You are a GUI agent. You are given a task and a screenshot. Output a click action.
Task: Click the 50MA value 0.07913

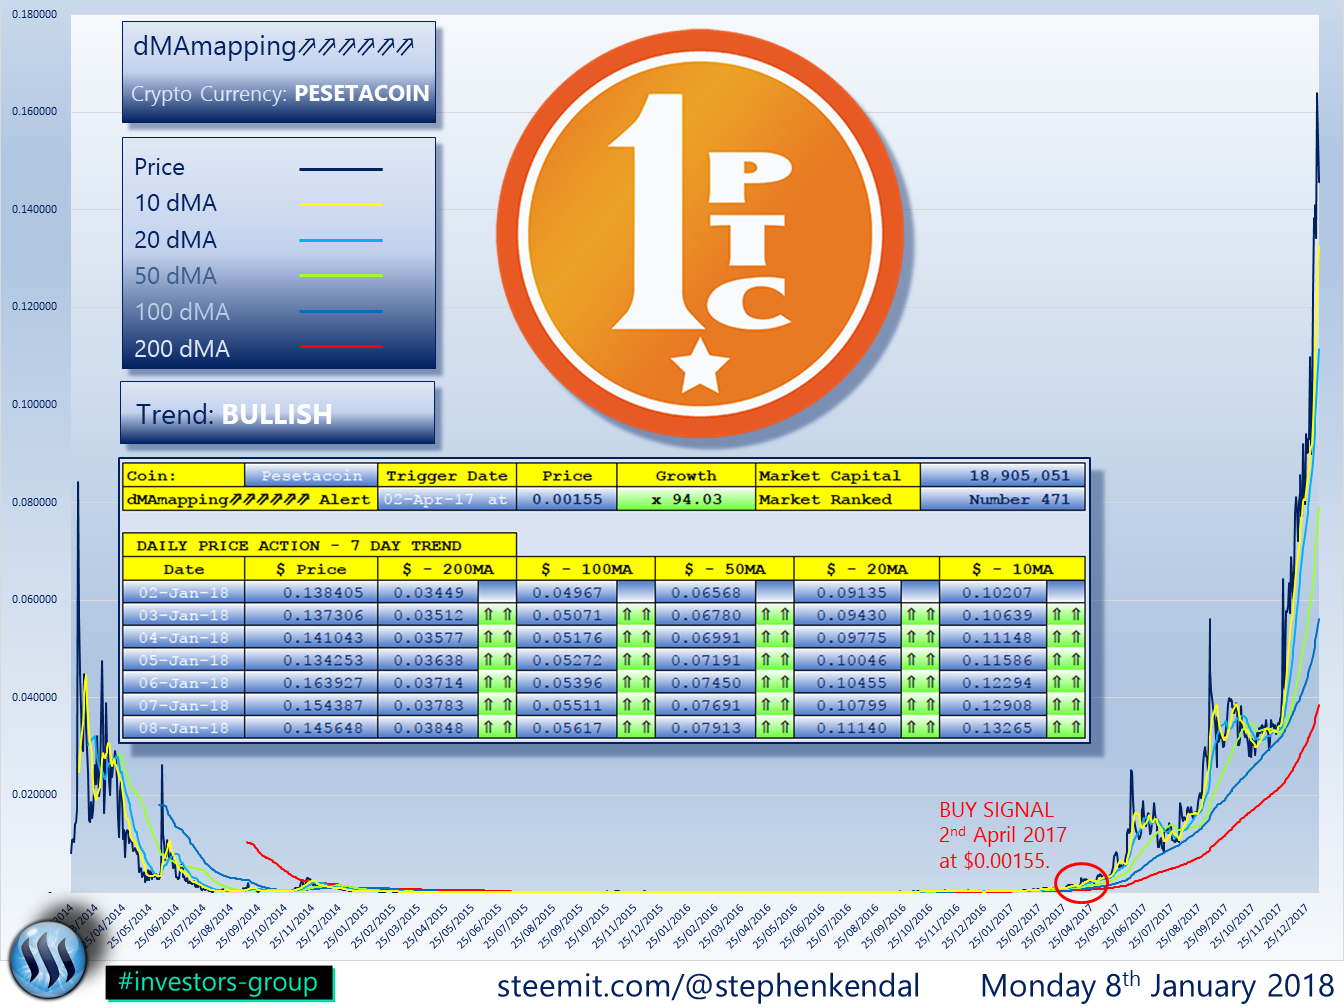706,728
